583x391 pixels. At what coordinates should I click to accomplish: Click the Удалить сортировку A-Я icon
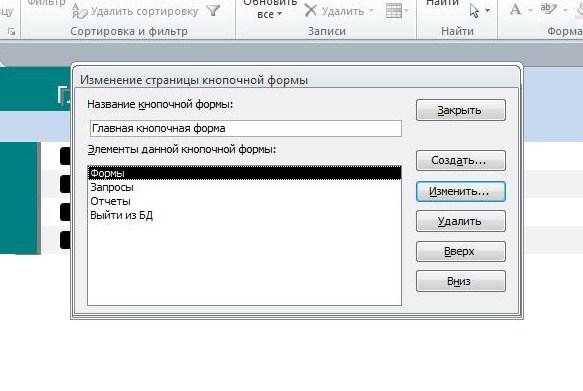[x=79, y=11]
